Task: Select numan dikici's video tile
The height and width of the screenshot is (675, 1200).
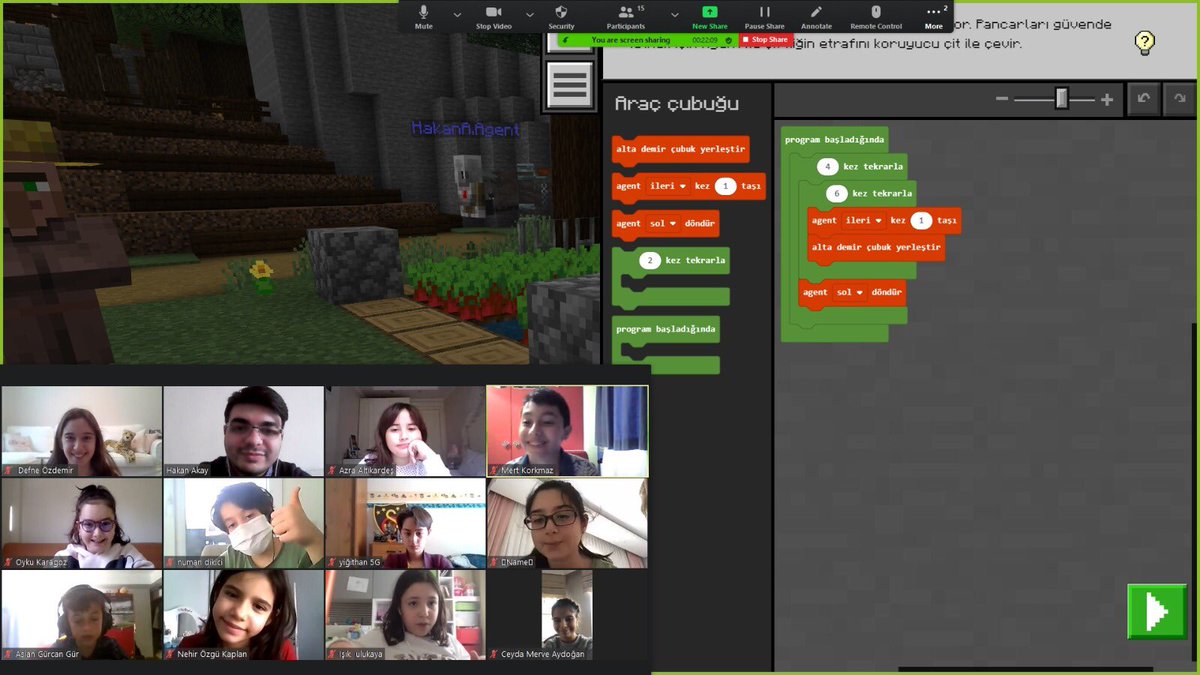Action: [244, 523]
